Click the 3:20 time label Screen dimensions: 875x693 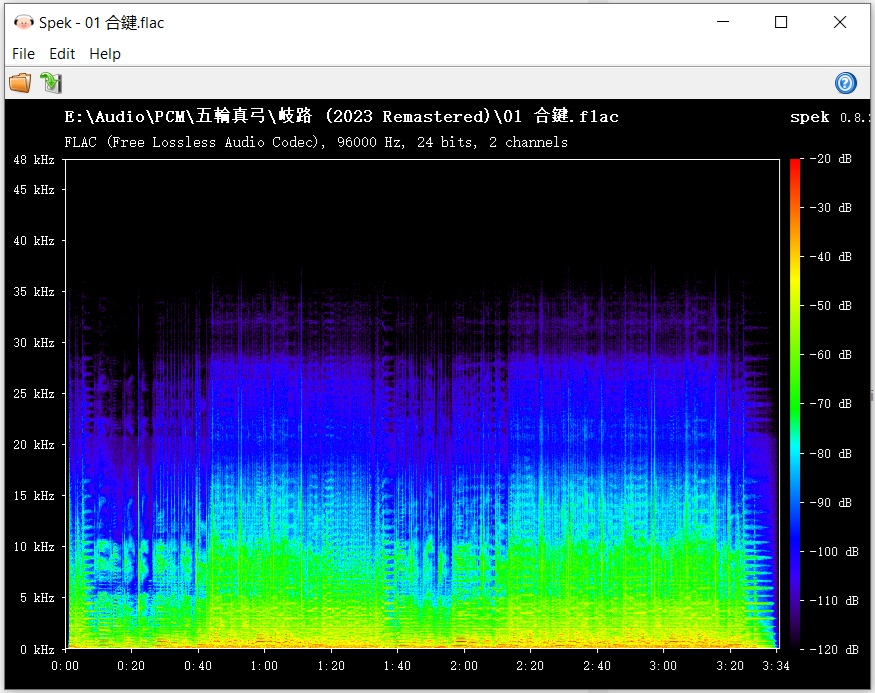click(730, 666)
